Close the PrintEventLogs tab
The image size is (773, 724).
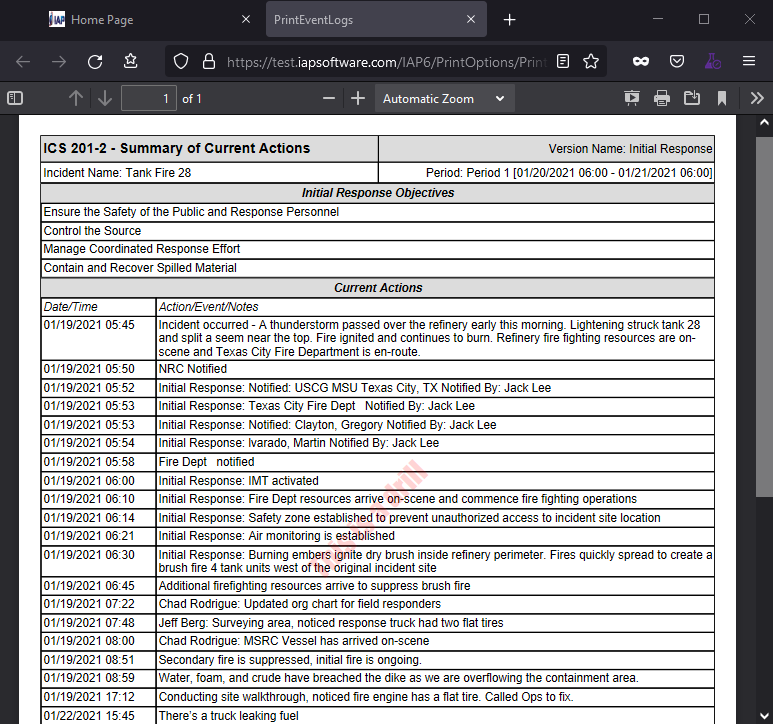tap(471, 19)
